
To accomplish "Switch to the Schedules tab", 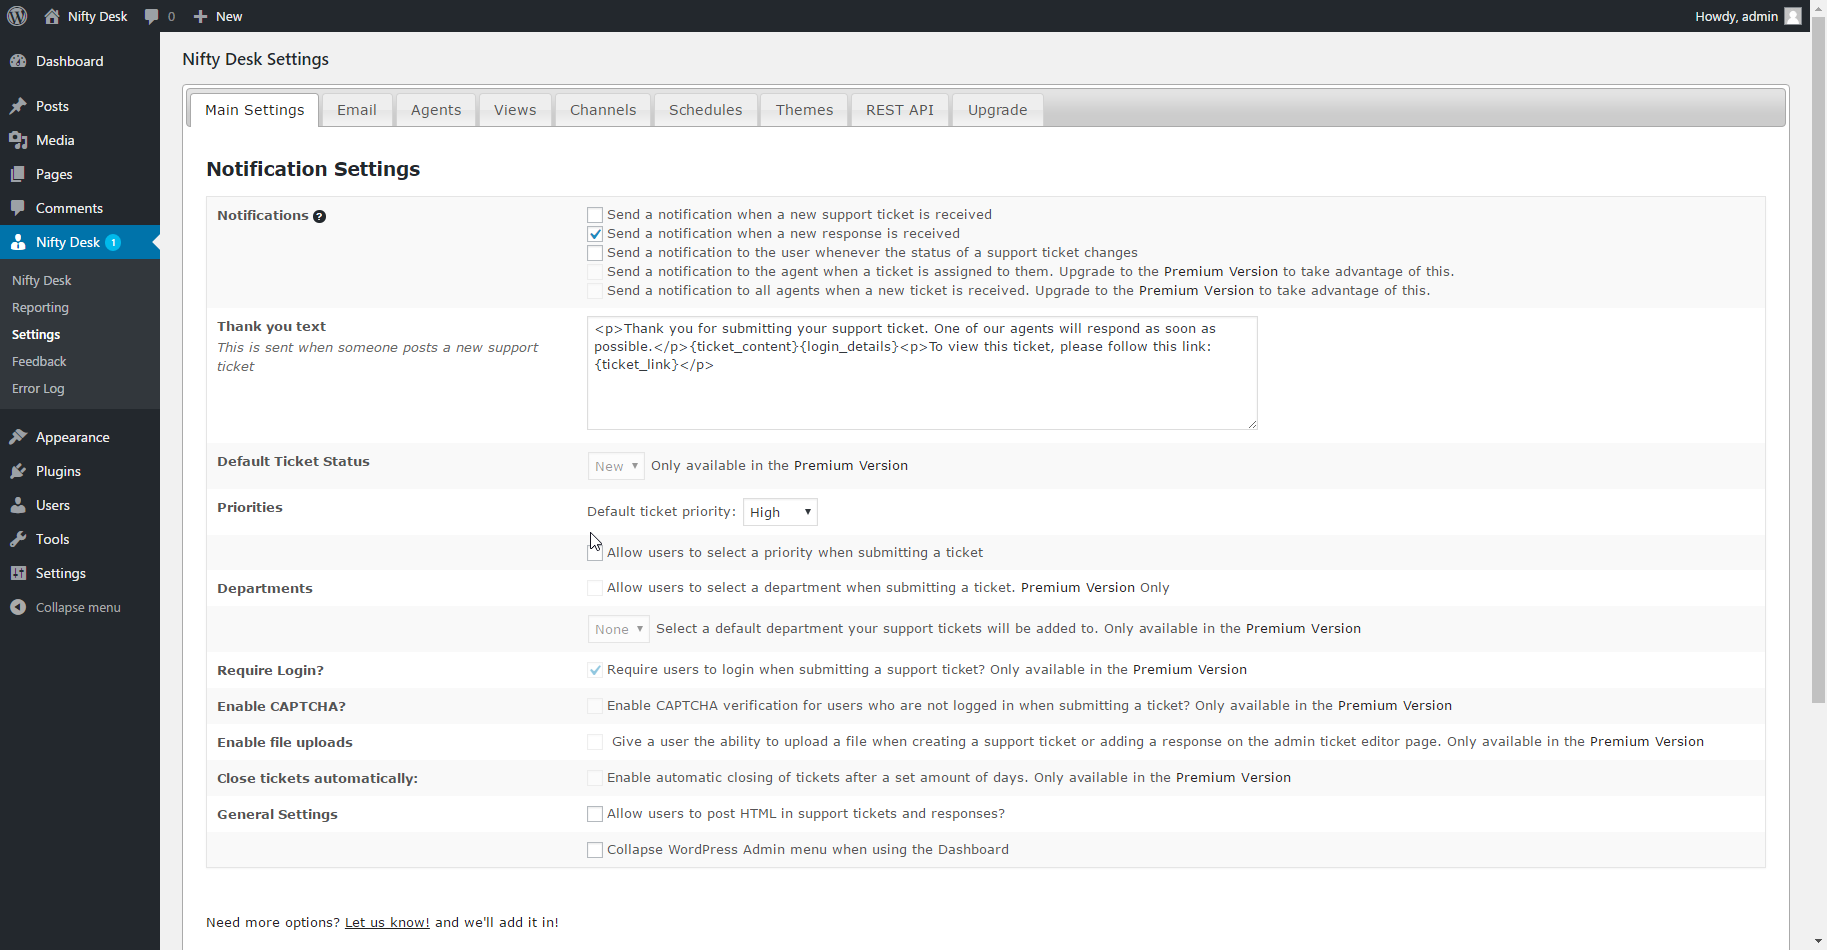I will [x=706, y=110].
